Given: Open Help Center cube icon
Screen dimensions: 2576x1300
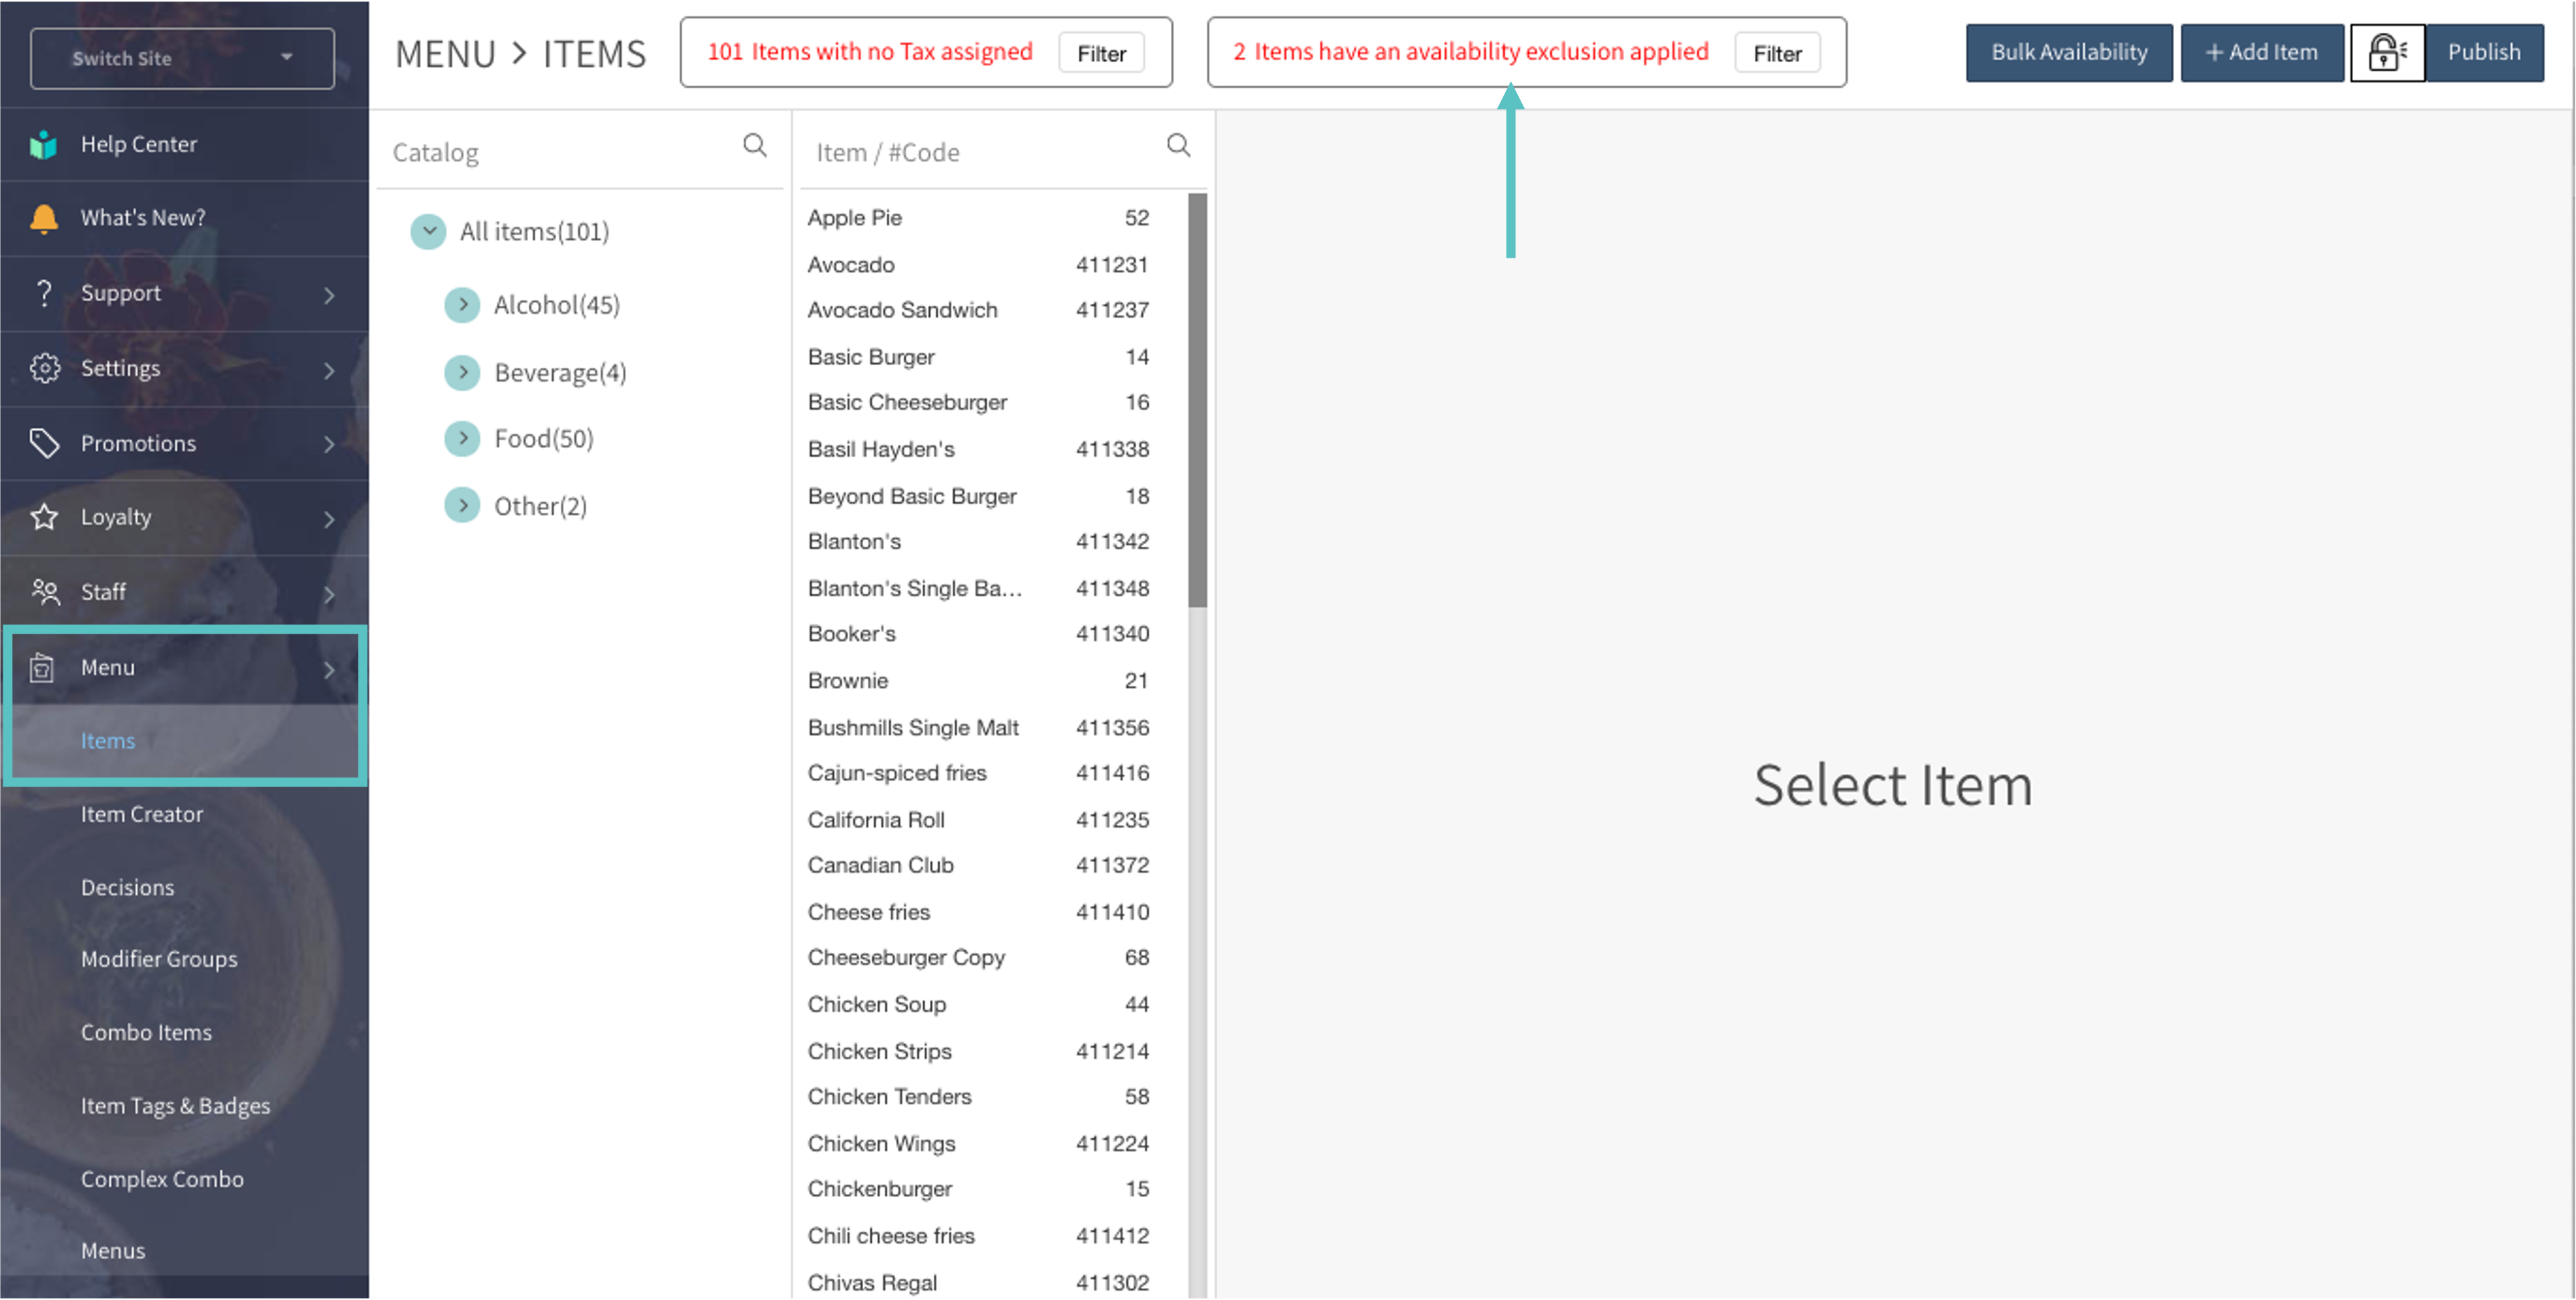Looking at the screenshot, I should point(44,145).
